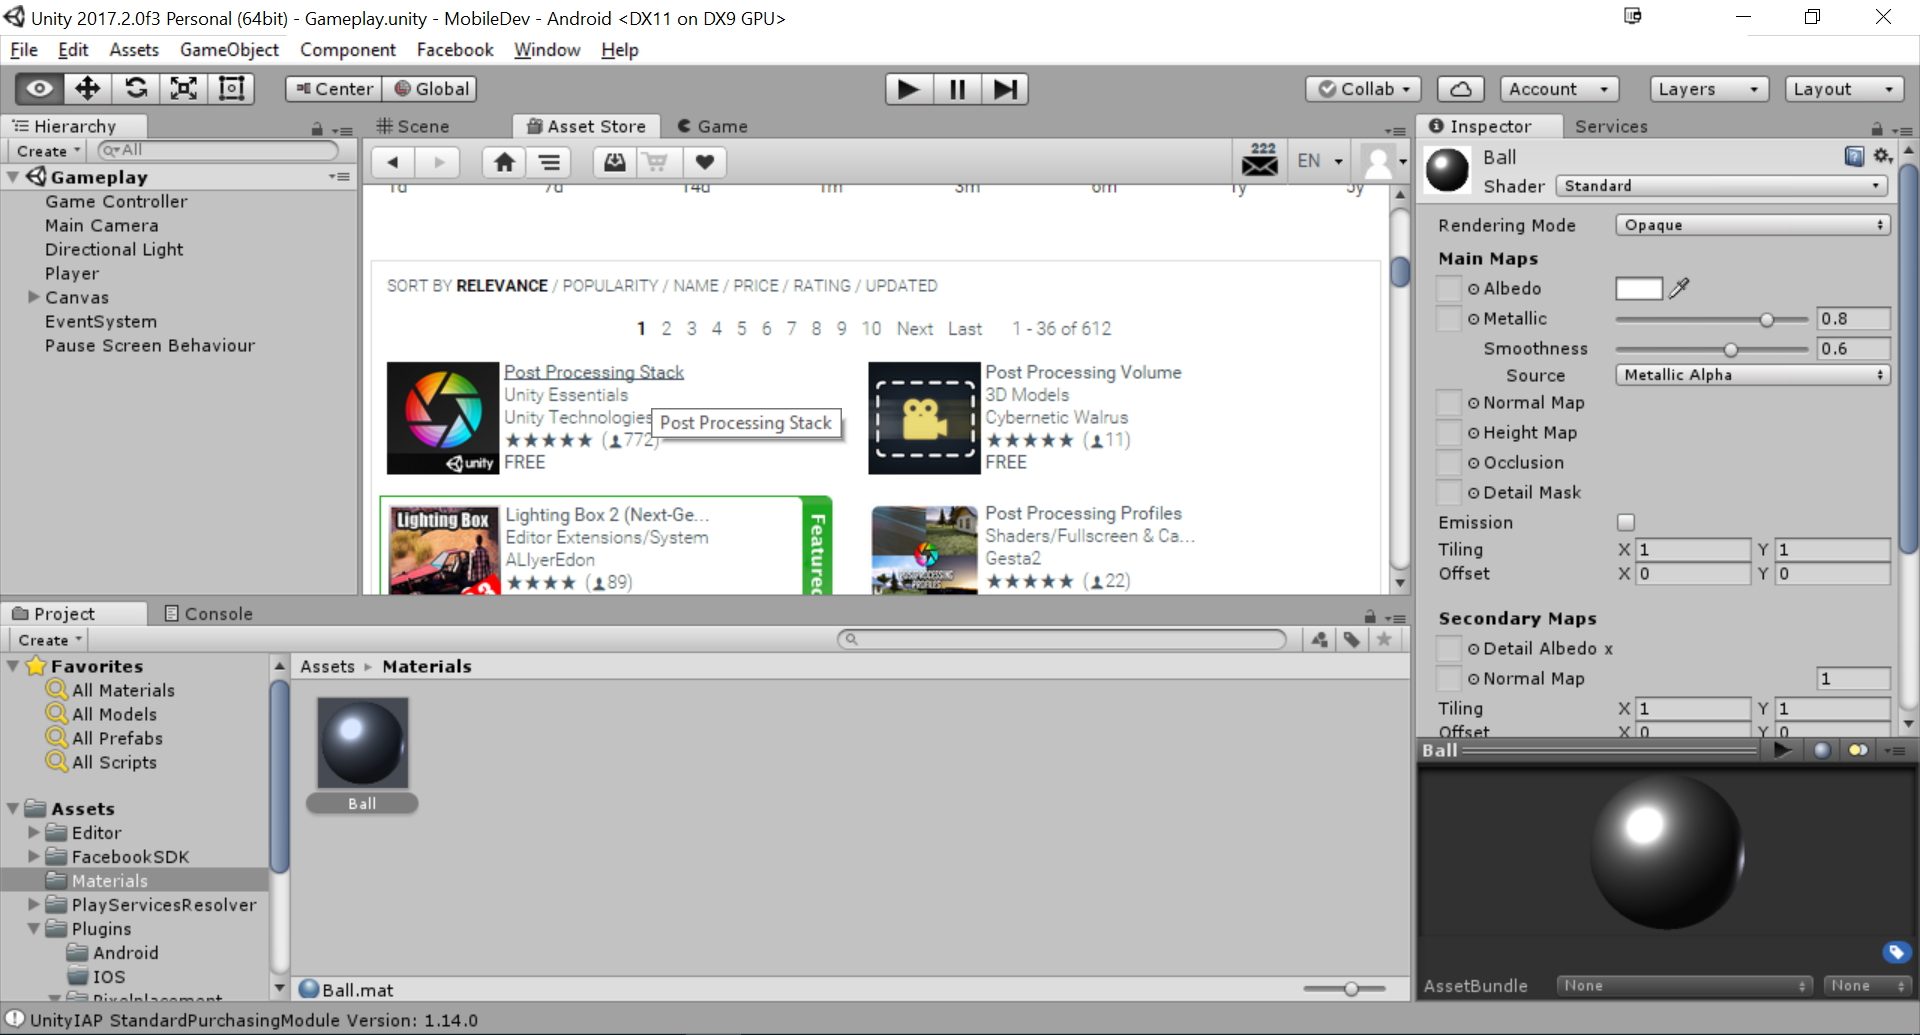
Task: Open Asset Store shopping cart
Action: click(656, 162)
